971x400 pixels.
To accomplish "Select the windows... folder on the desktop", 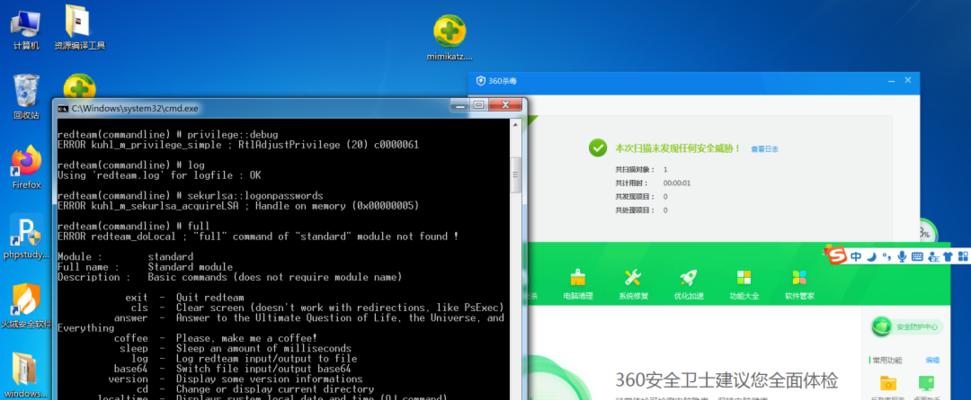I will (x=26, y=375).
